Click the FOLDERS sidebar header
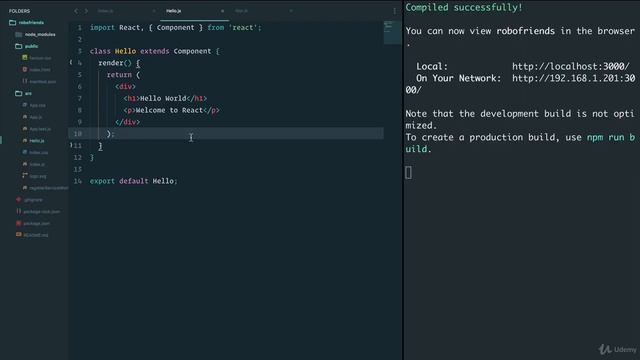Viewport: 640px width, 360px height. coord(19,11)
